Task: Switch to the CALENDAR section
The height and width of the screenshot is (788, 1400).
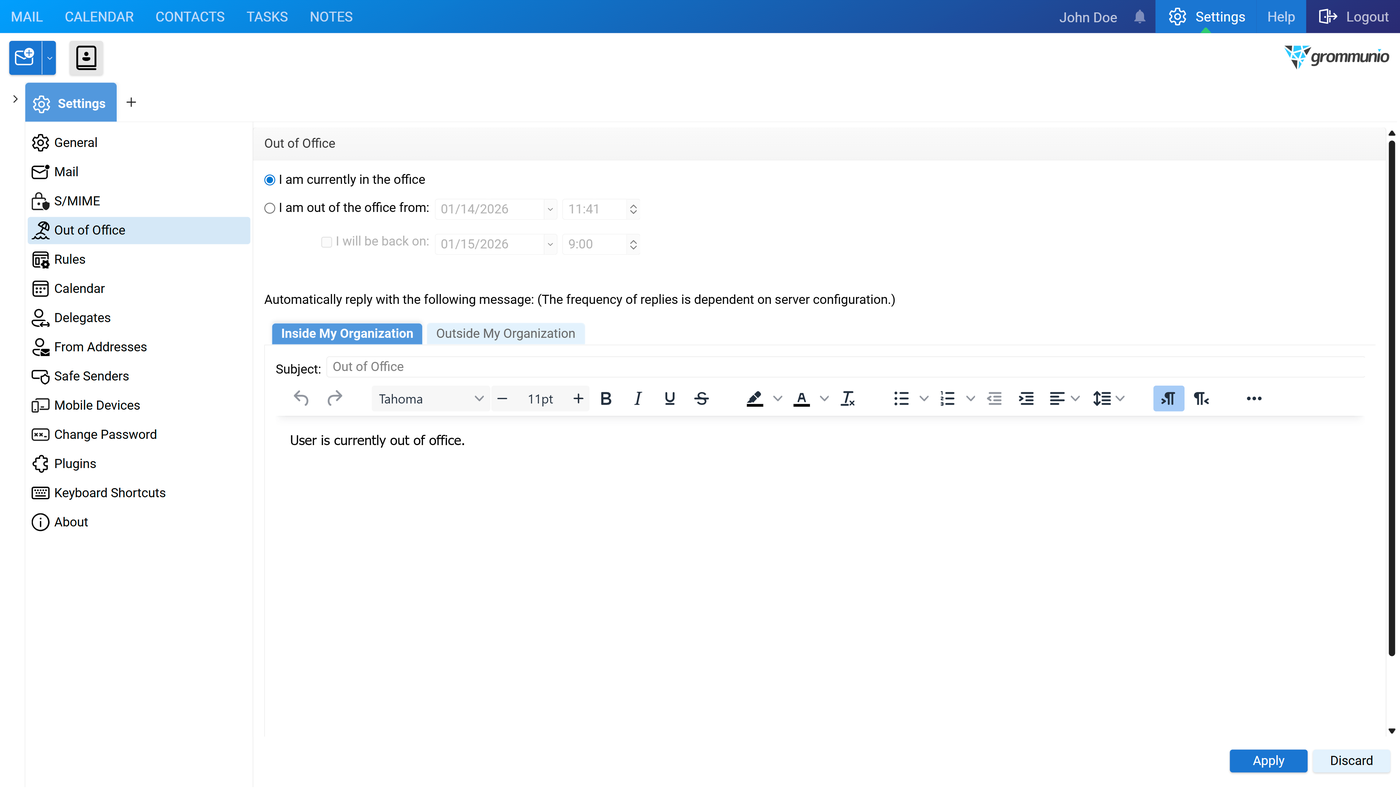Action: pos(99,17)
